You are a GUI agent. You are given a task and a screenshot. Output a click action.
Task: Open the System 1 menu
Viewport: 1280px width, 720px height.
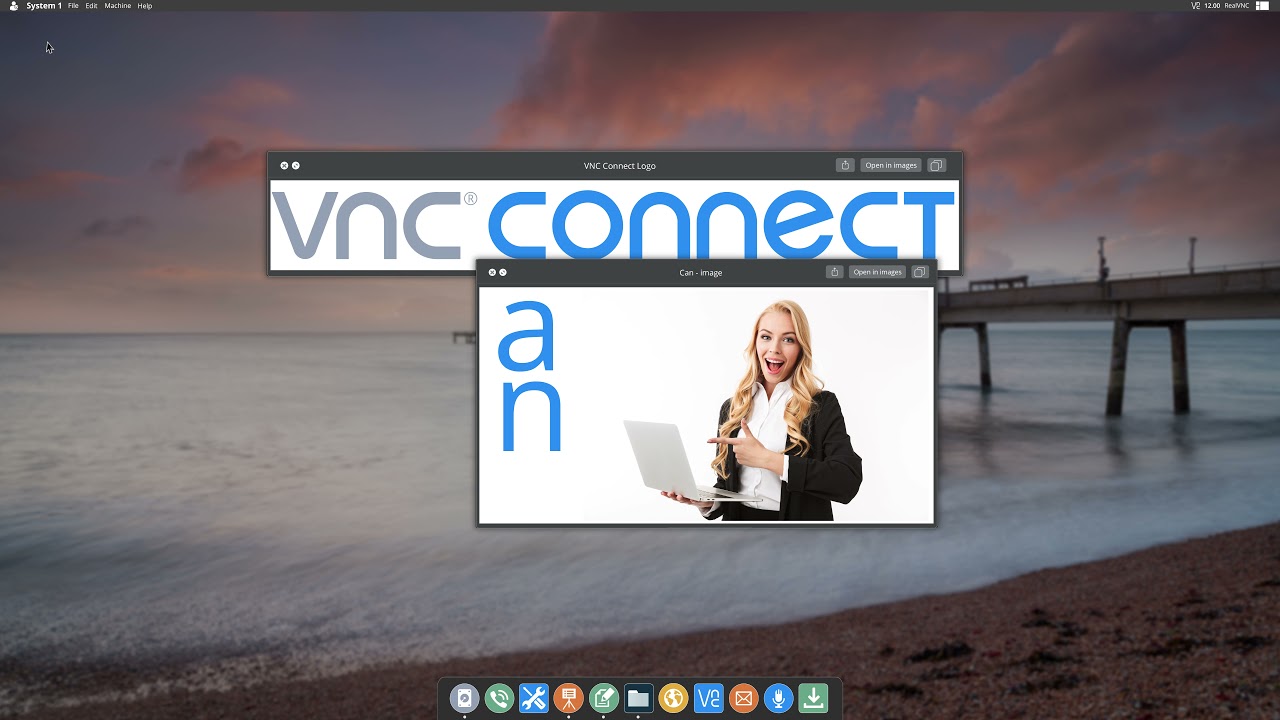click(44, 6)
